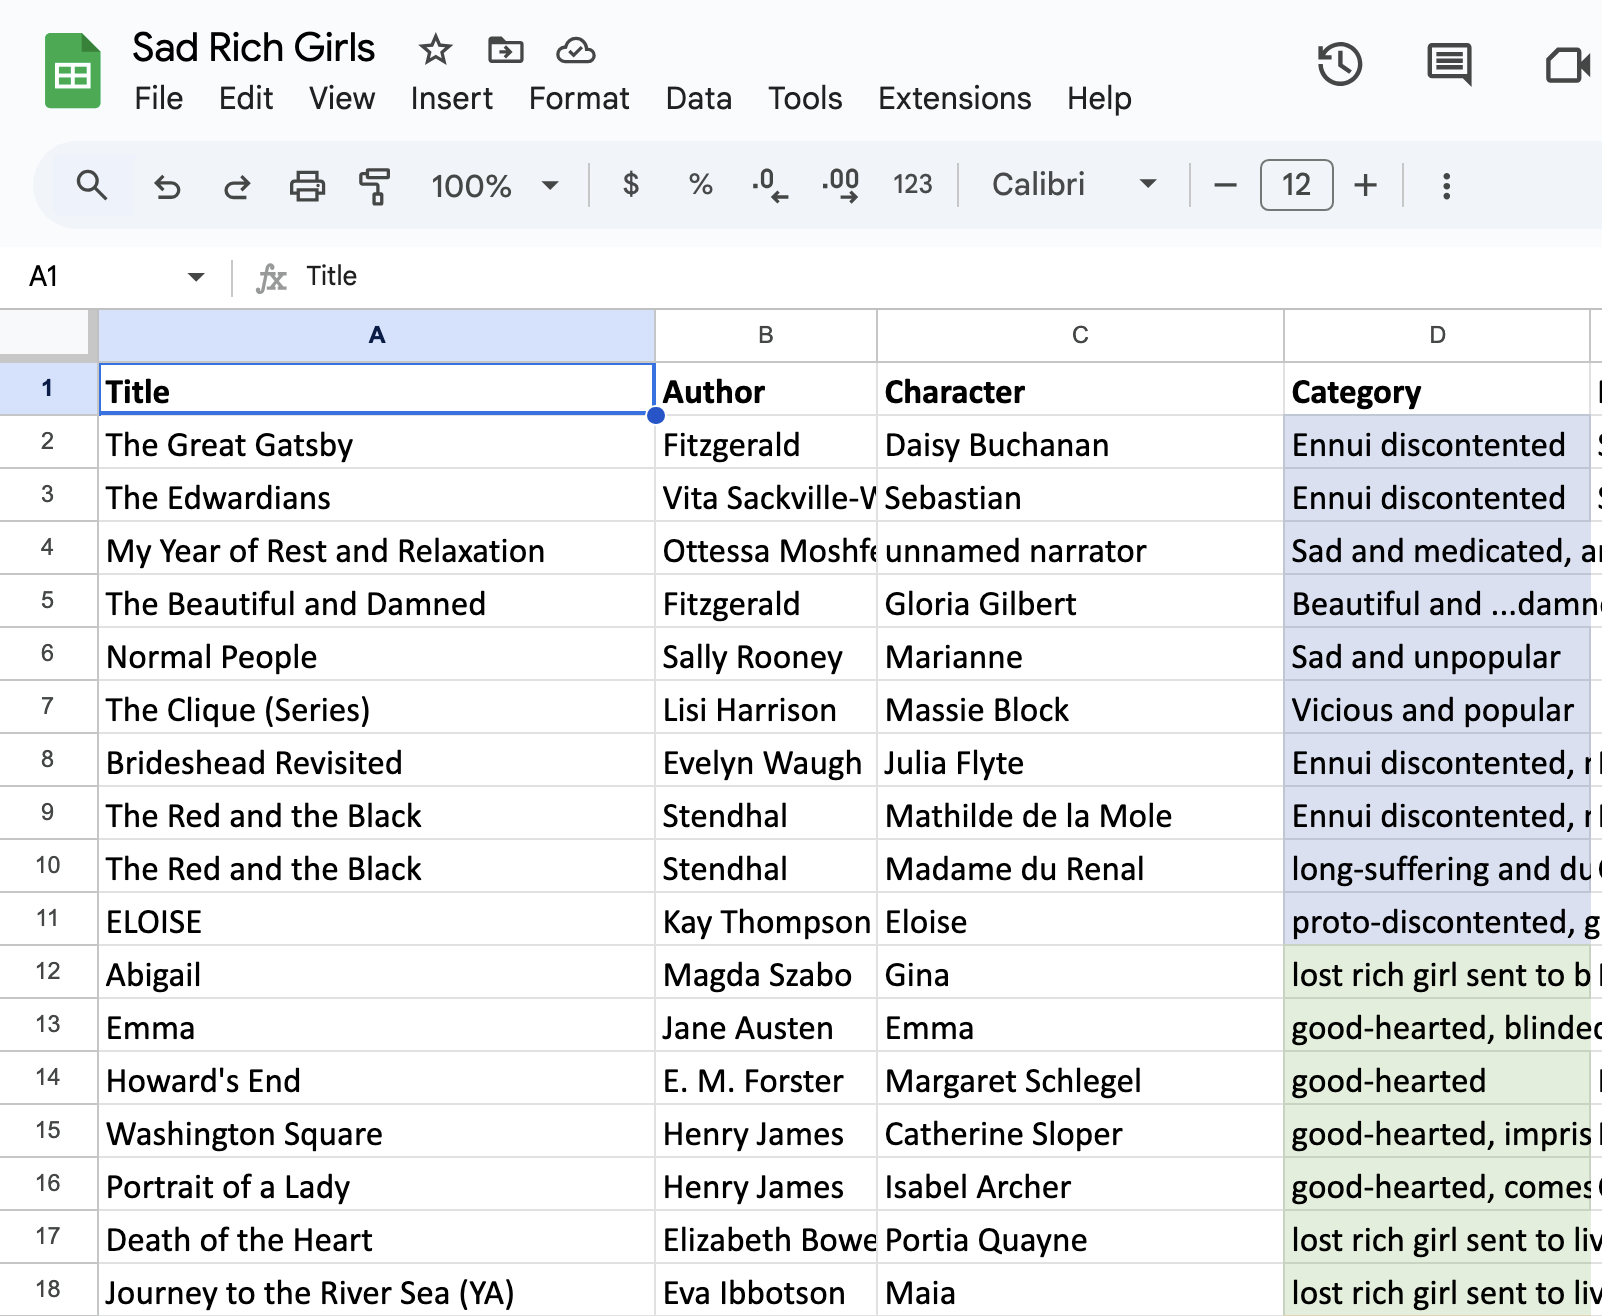
Task: Select column C header
Action: coord(1080,336)
